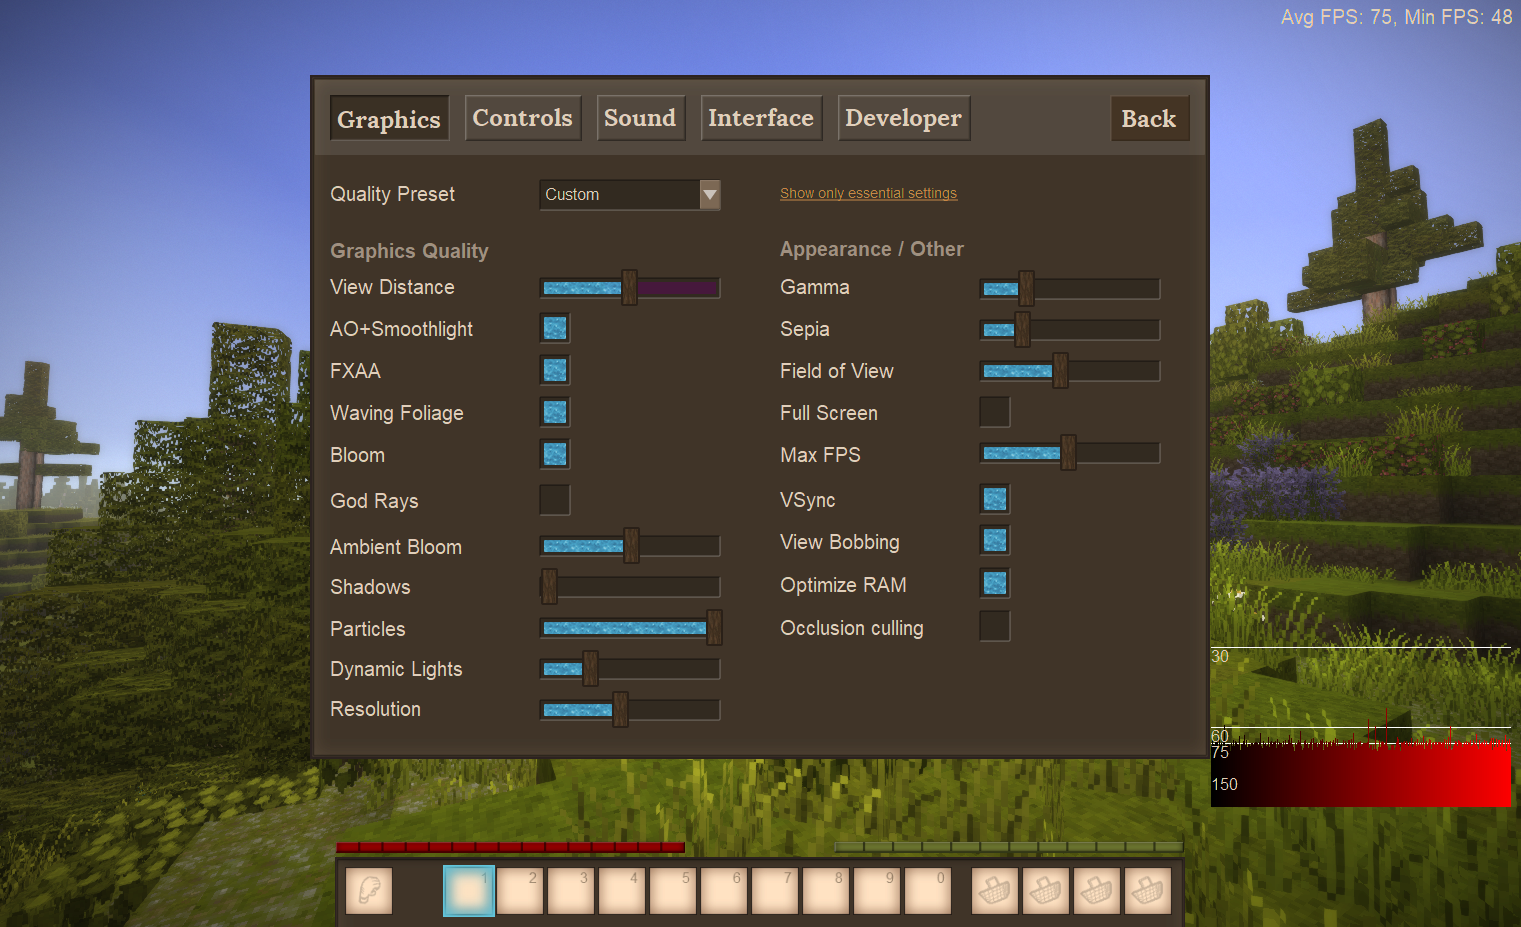
Task: Turn on Full Screen checkbox
Action: (994, 412)
